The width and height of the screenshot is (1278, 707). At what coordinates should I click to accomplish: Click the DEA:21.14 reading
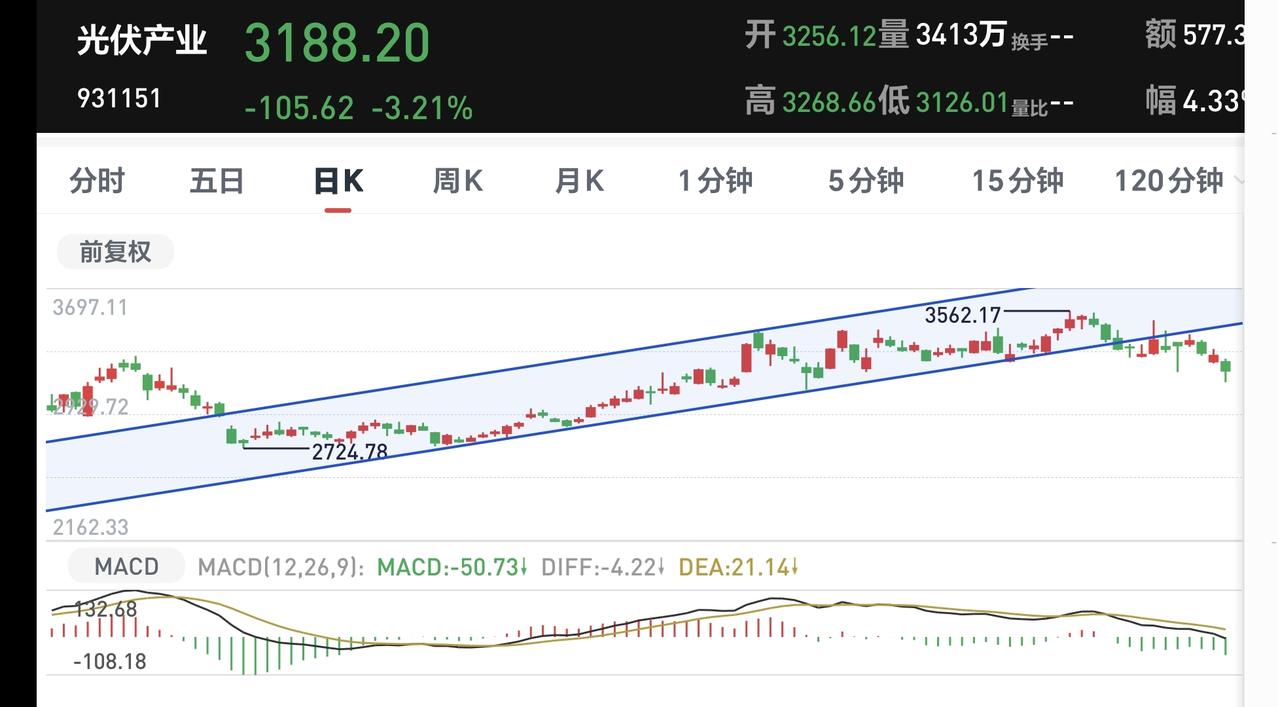coord(739,568)
